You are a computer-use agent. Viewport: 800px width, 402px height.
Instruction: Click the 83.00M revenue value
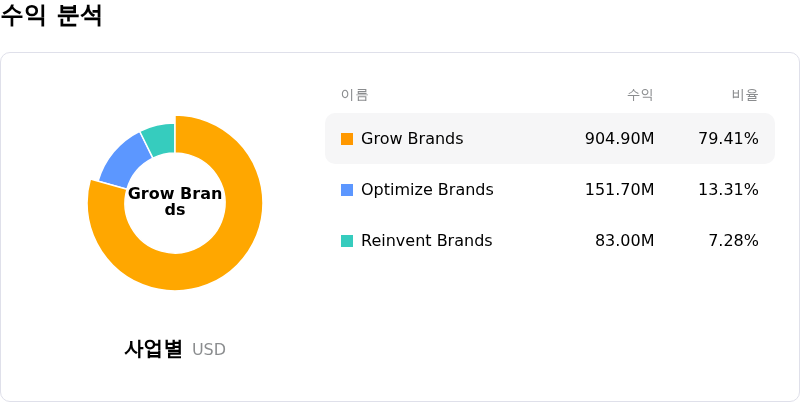click(x=624, y=241)
